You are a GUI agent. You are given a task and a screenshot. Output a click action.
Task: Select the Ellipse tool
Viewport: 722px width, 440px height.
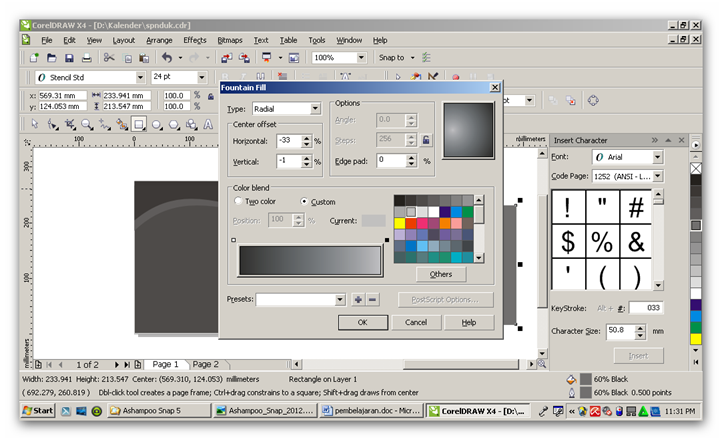[x=157, y=124]
